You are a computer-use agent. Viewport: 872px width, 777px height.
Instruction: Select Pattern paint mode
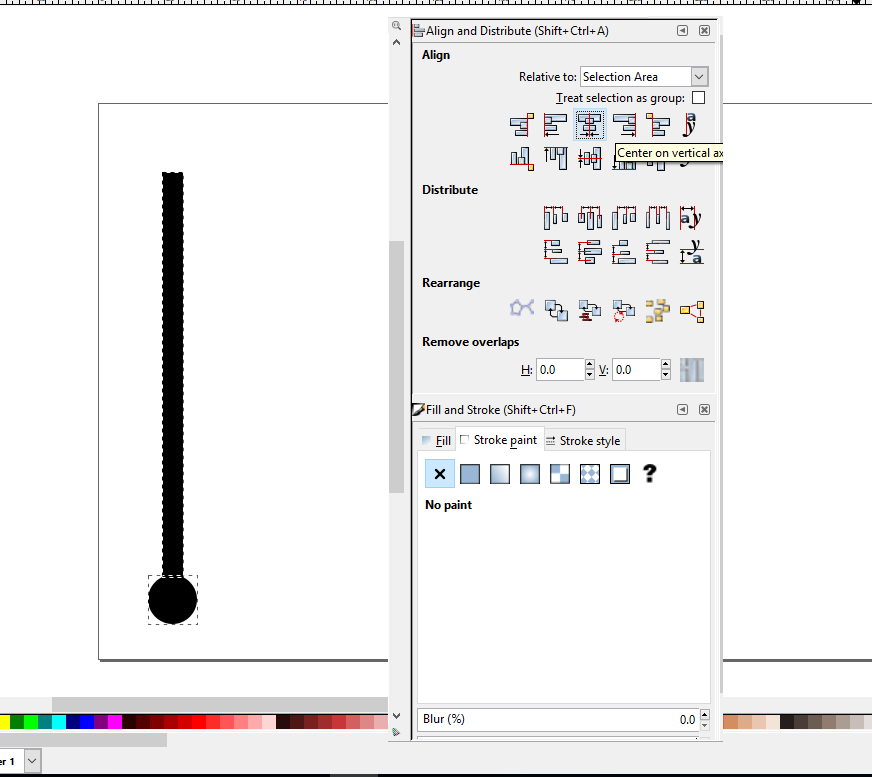click(x=590, y=474)
